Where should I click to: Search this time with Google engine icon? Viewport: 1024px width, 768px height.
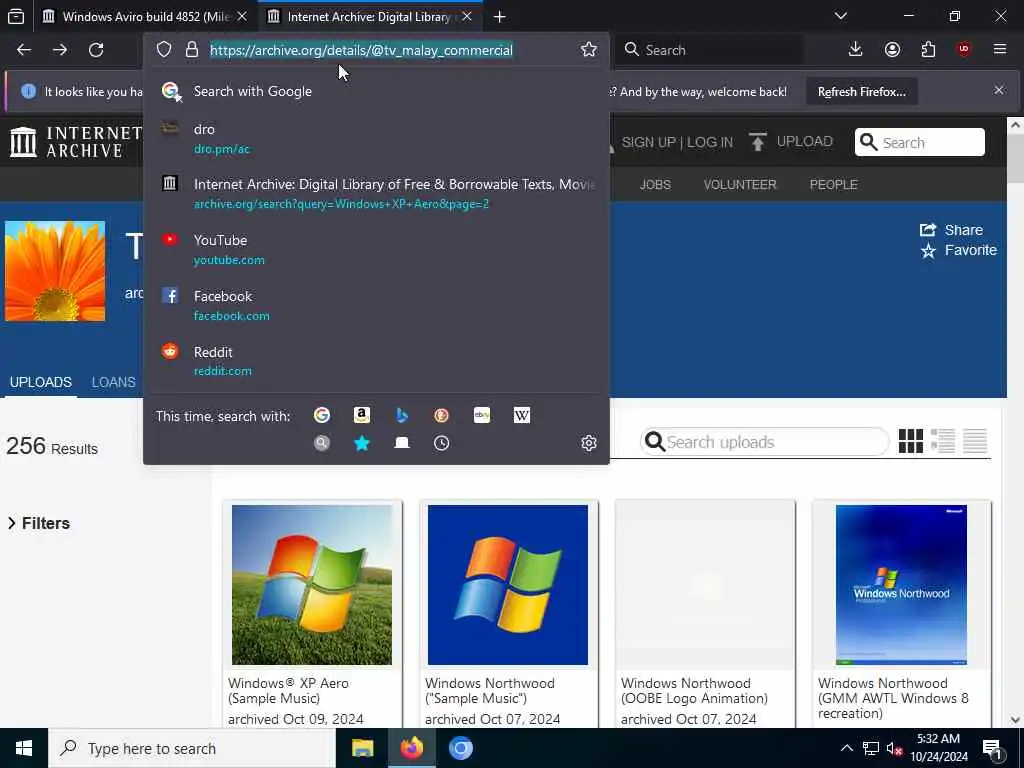tap(322, 415)
